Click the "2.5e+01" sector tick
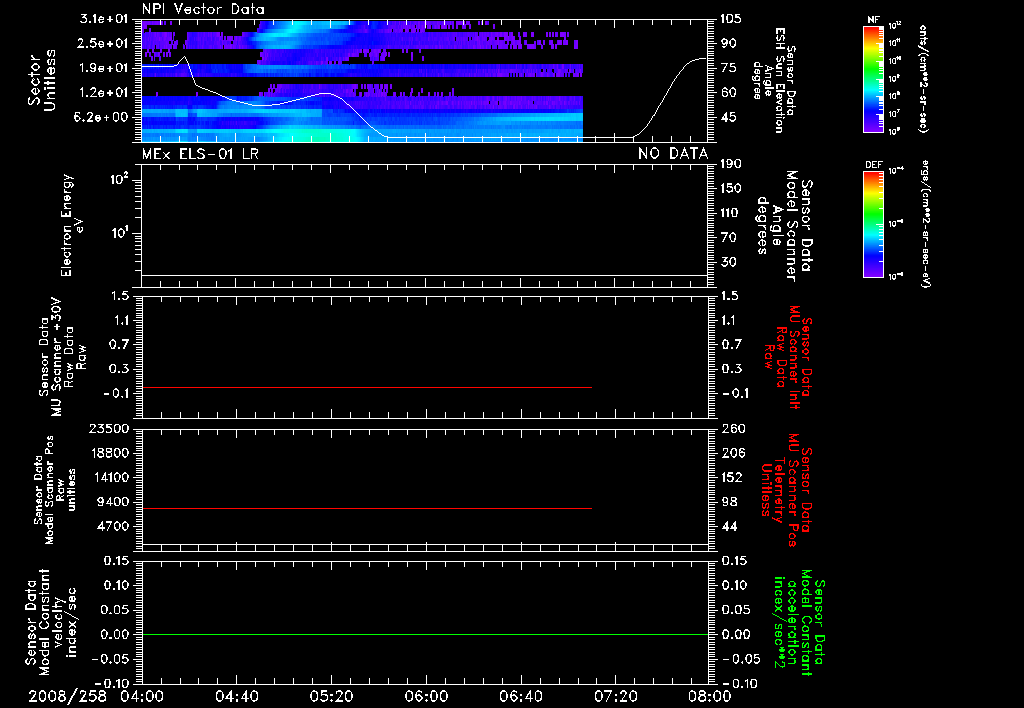1024x708 pixels. 104,43
